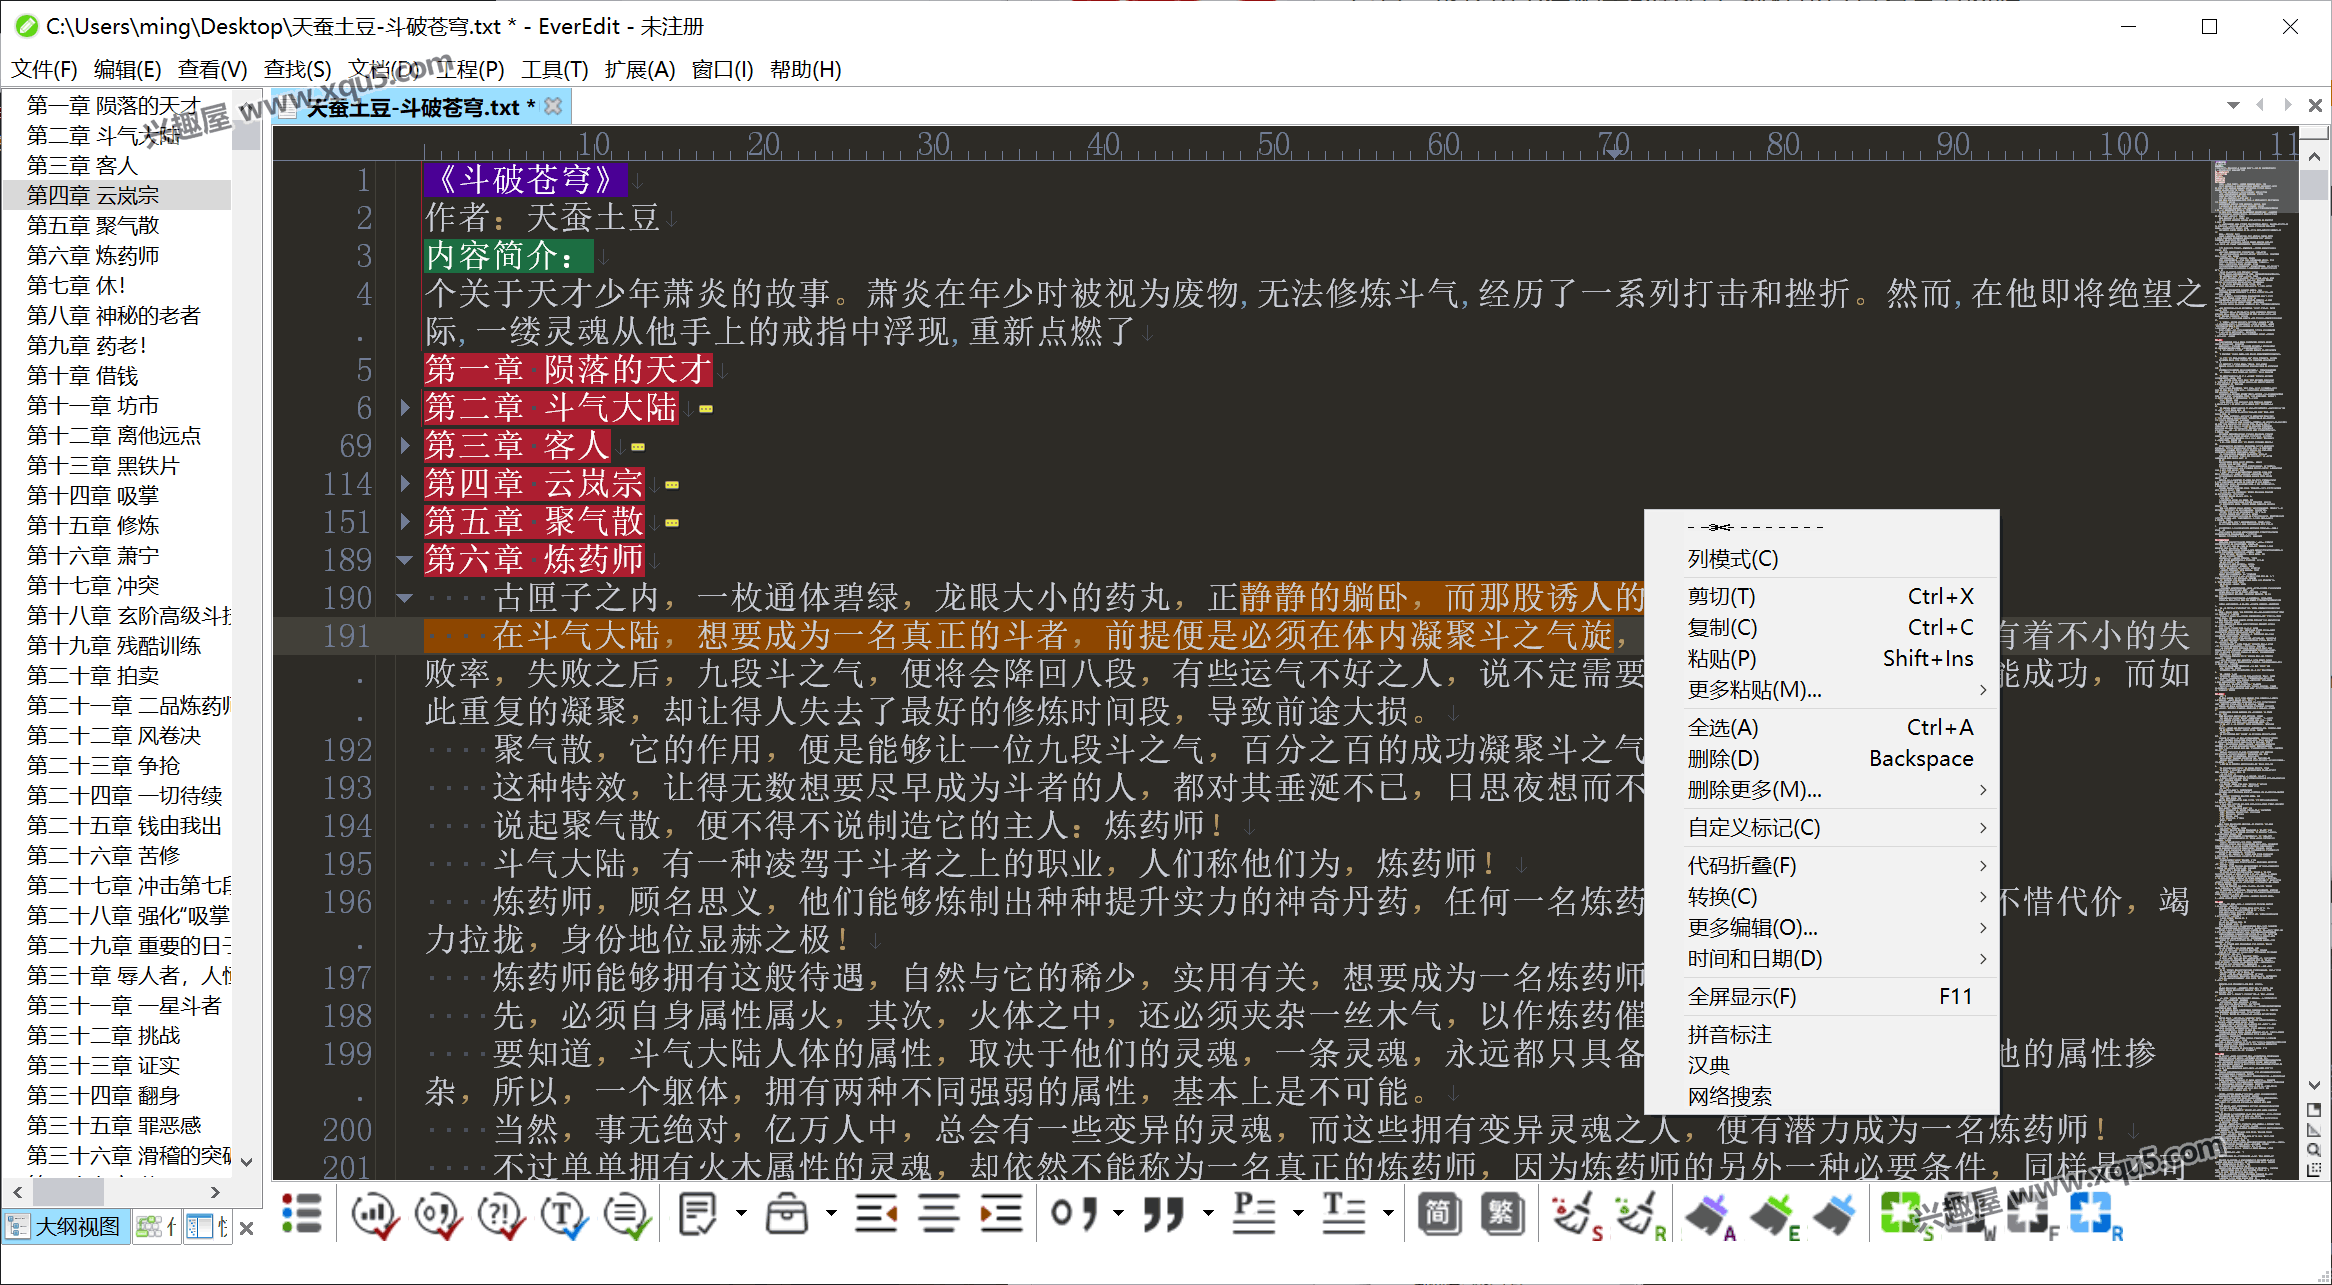Click the double quotation marks icon

click(1165, 1214)
